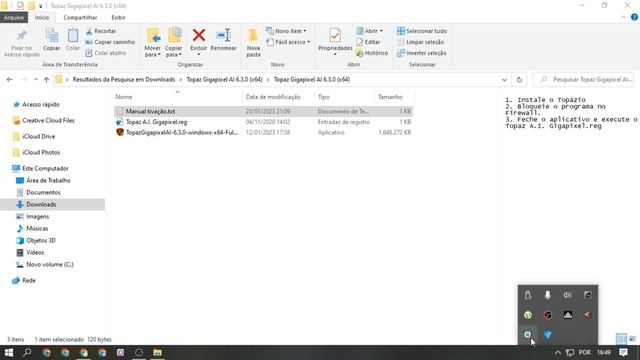640x360 pixels.
Task: Switch to the Compartilhar tab
Action: click(80, 18)
